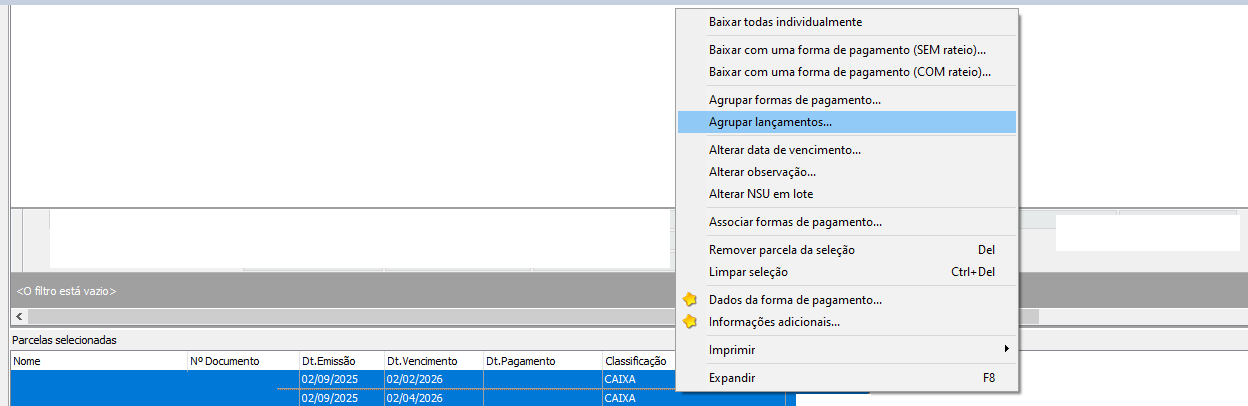Click the scroll-left arrow of horizontal scrollbar
The image size is (1248, 406).
(x=19, y=316)
